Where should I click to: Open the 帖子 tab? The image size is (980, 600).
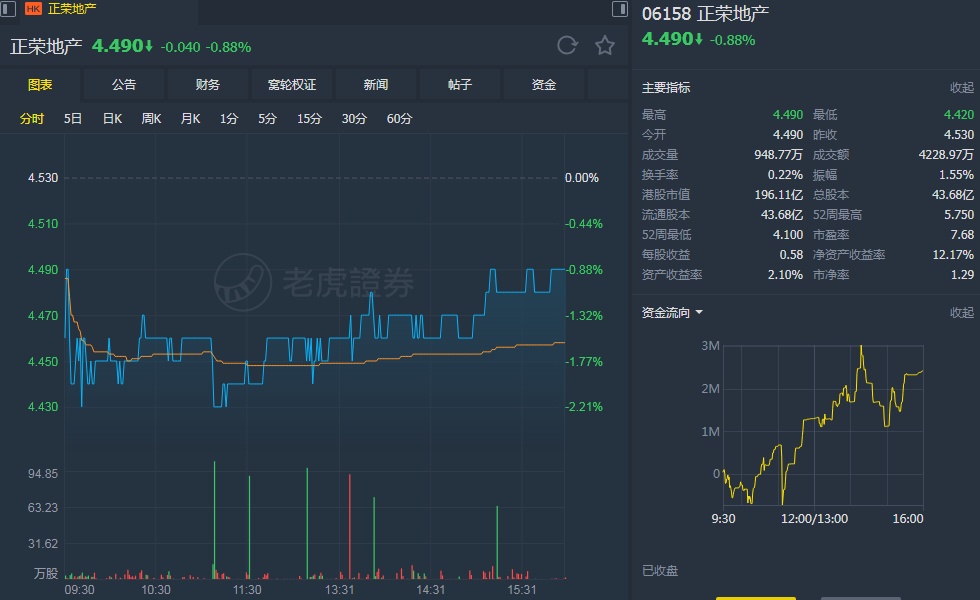coord(459,84)
